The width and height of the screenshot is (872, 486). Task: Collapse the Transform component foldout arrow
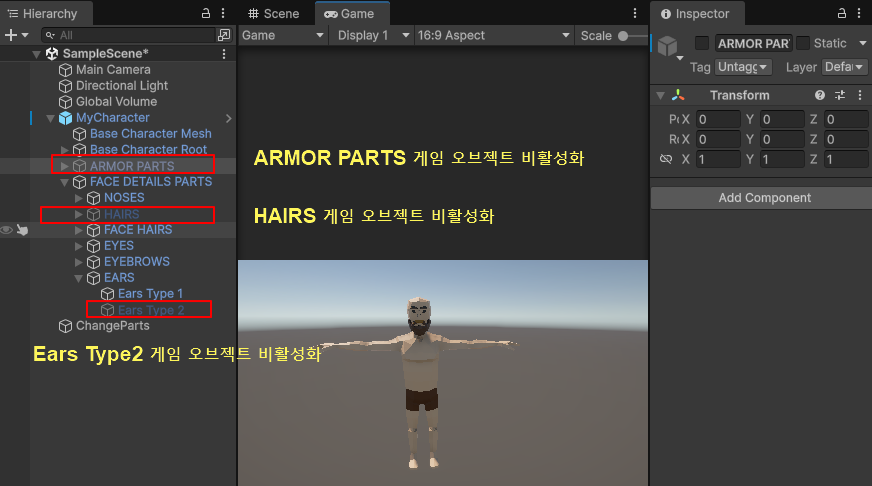[x=660, y=96]
